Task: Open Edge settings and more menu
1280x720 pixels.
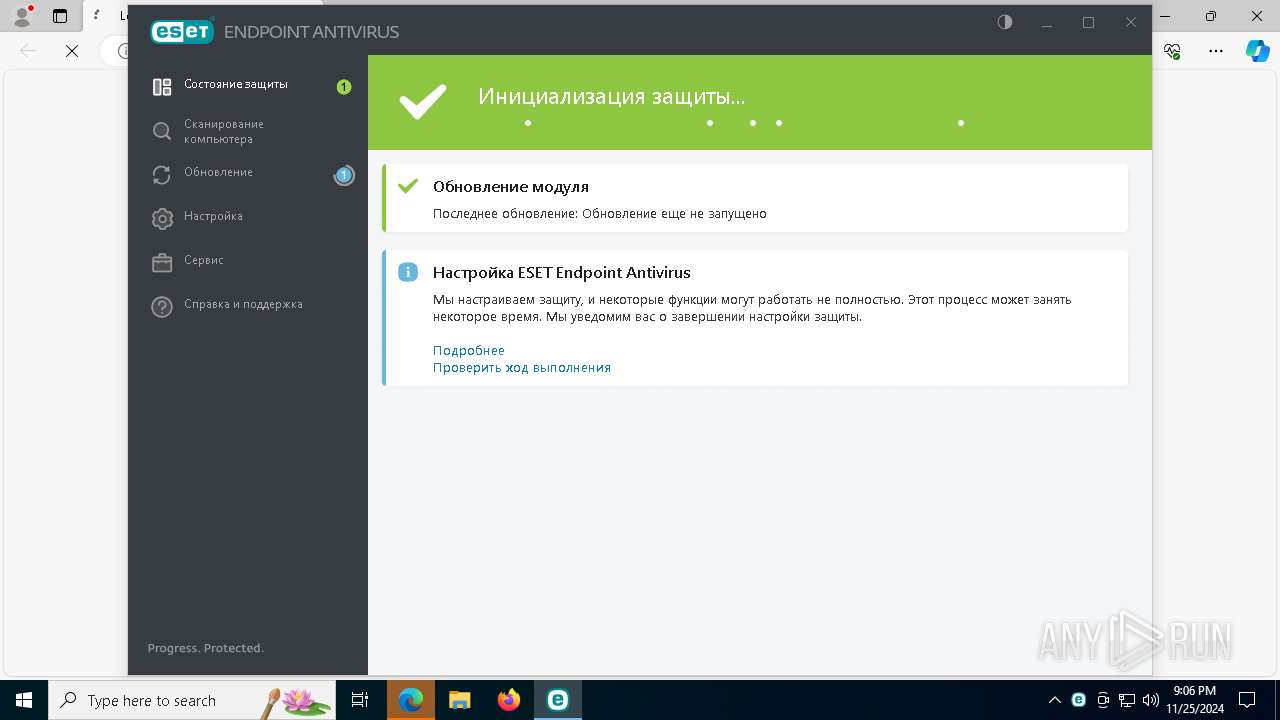Action: click(x=1216, y=51)
